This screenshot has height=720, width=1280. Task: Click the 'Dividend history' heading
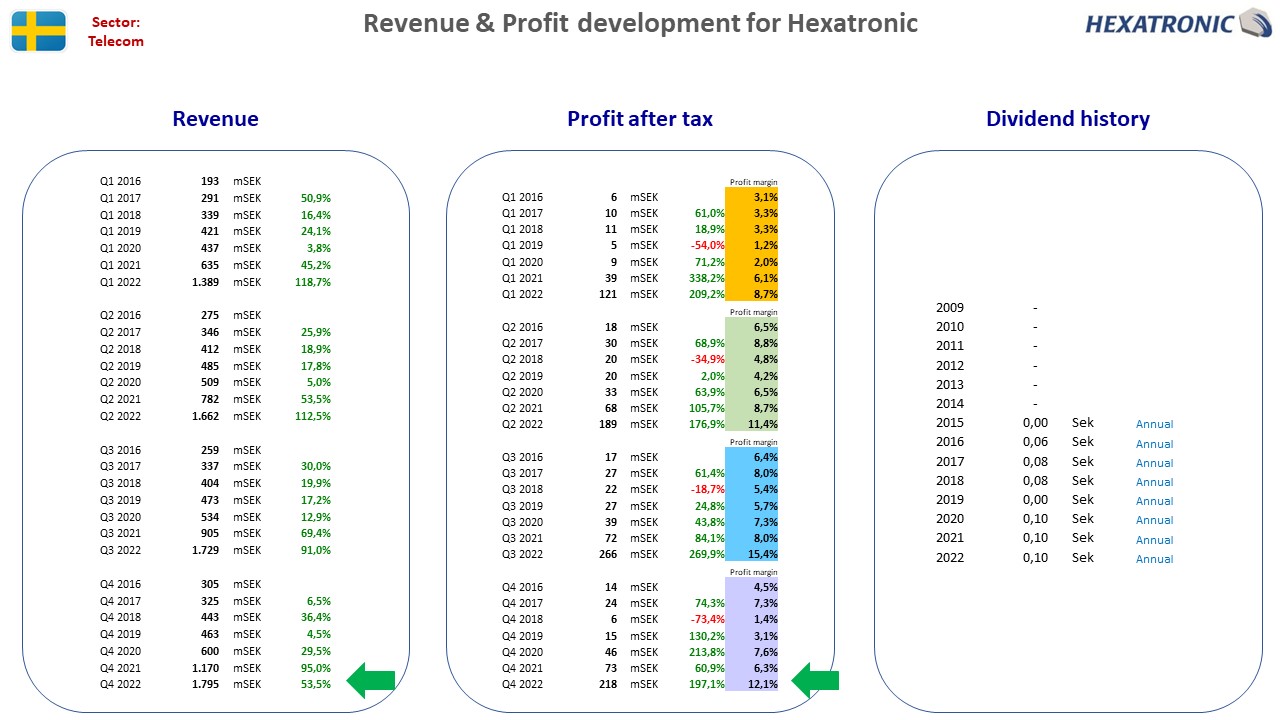[x=1068, y=119]
